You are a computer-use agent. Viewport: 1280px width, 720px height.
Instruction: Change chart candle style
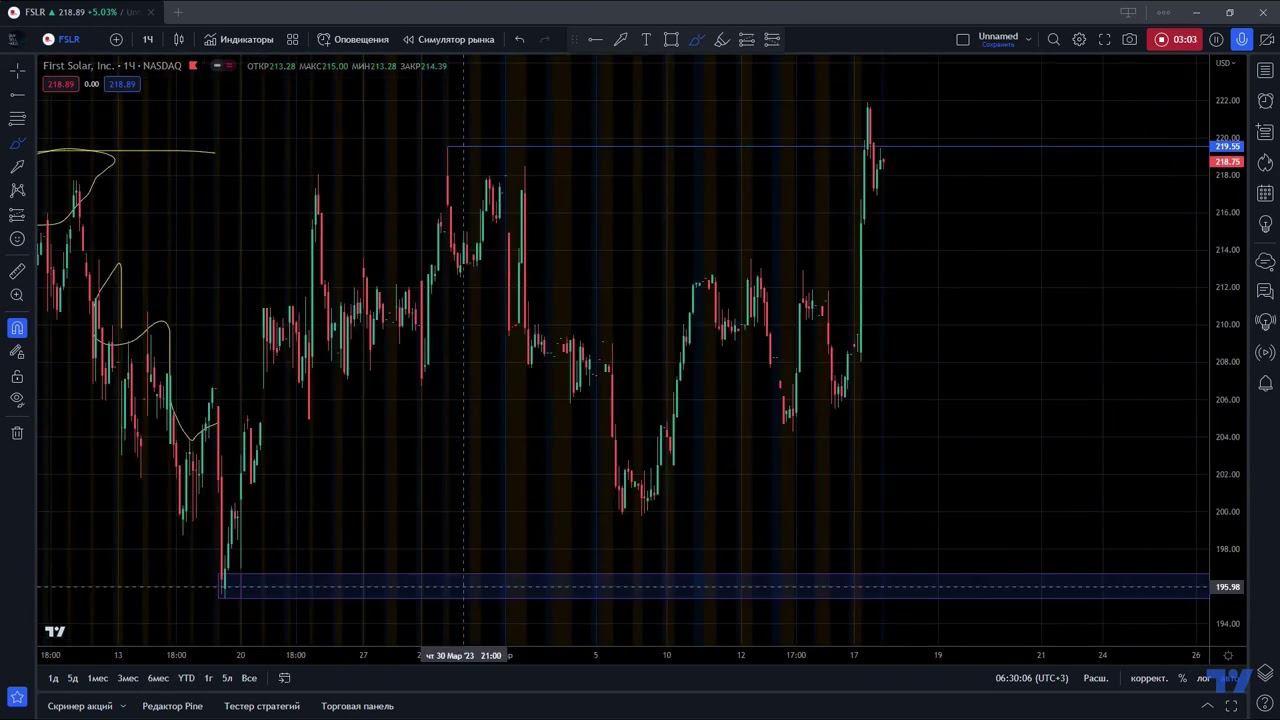[179, 39]
